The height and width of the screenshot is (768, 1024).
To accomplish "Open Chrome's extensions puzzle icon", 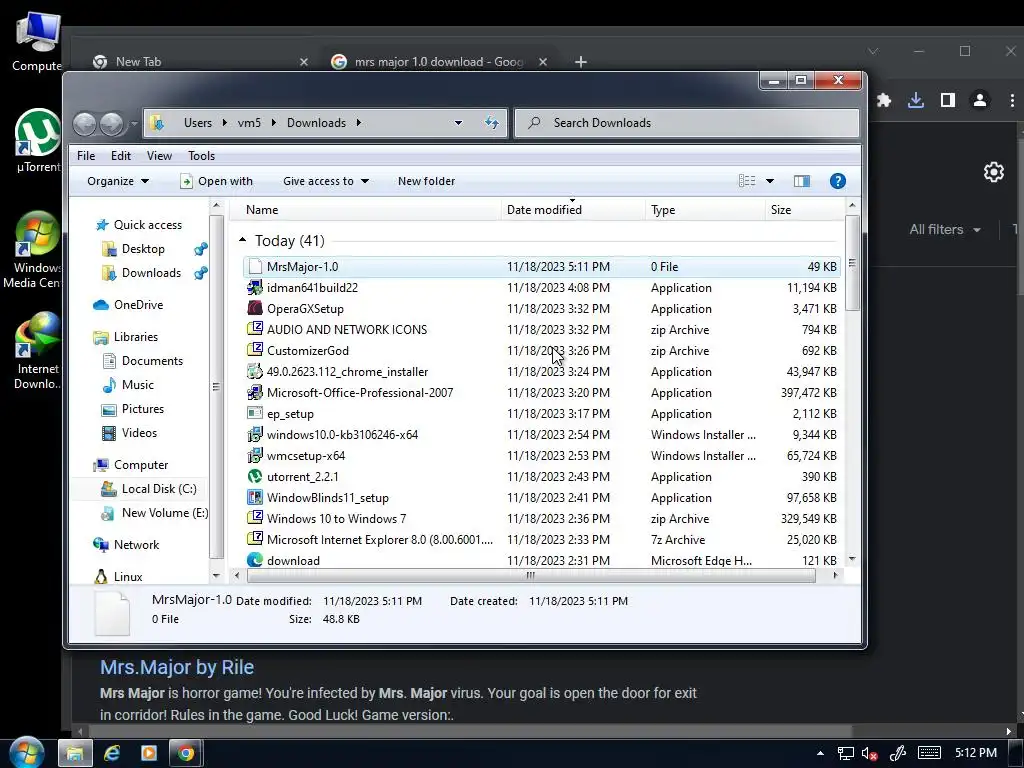I will 884,100.
